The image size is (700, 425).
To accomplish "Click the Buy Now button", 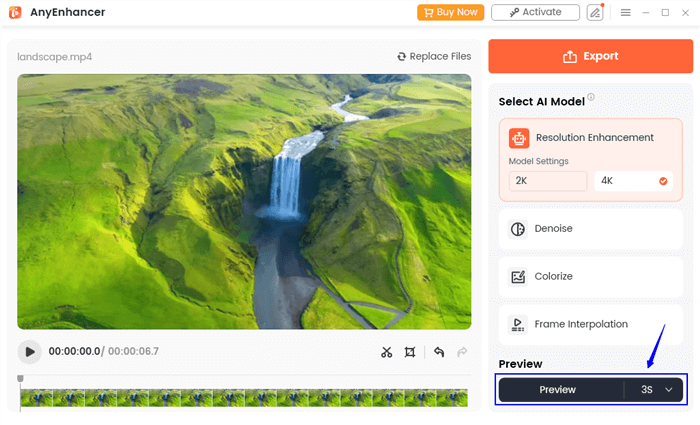I will tap(451, 12).
